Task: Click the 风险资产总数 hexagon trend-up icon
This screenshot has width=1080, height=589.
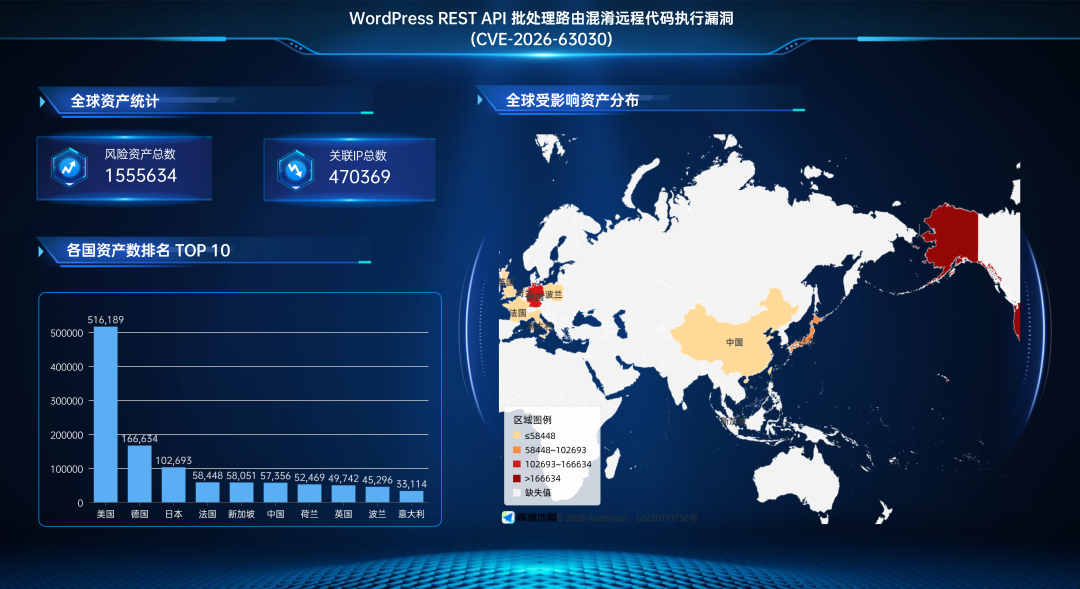Action: 69,167
